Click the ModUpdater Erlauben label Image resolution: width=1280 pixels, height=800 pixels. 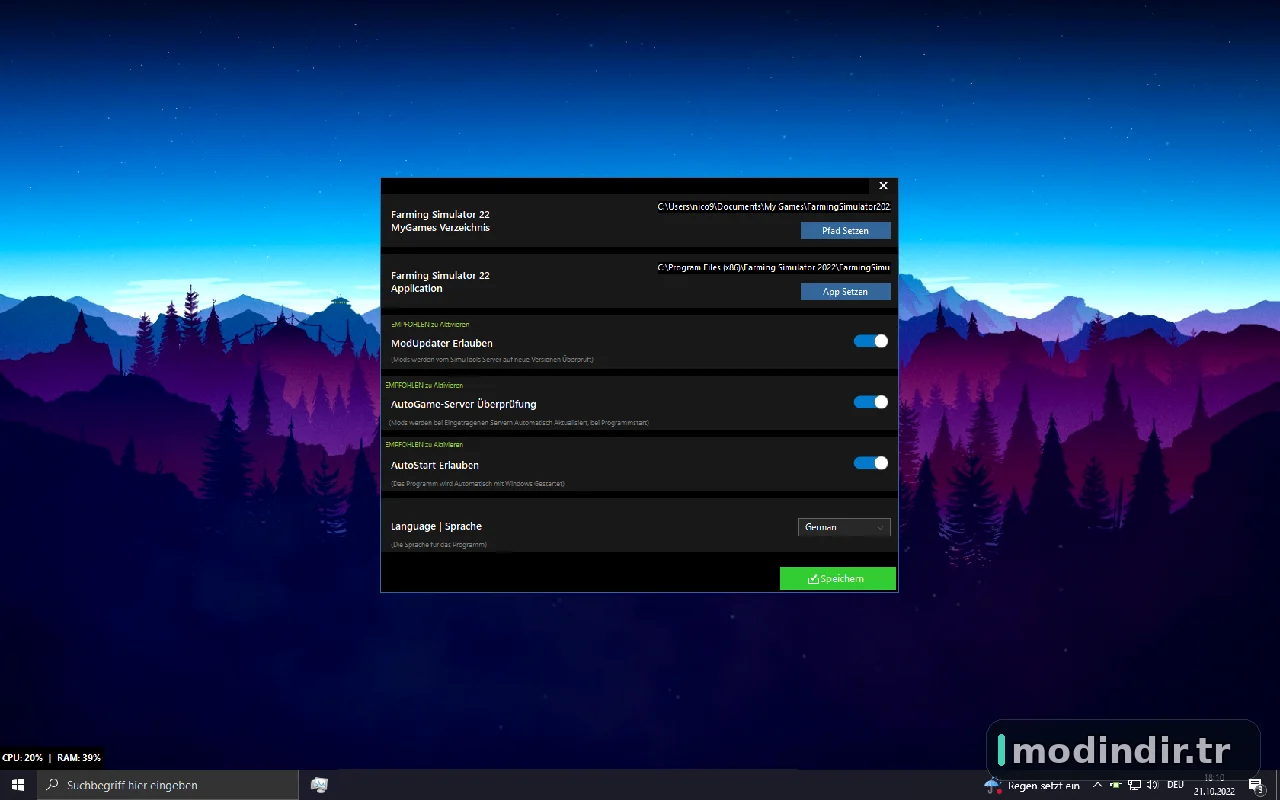tap(442, 344)
